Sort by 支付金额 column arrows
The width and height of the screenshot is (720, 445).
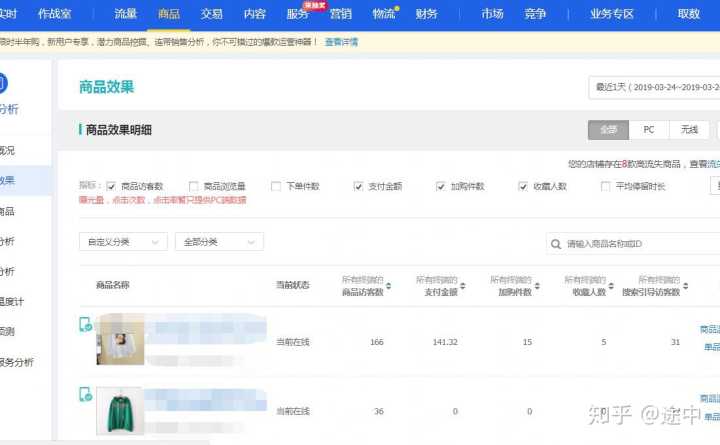coord(463,286)
